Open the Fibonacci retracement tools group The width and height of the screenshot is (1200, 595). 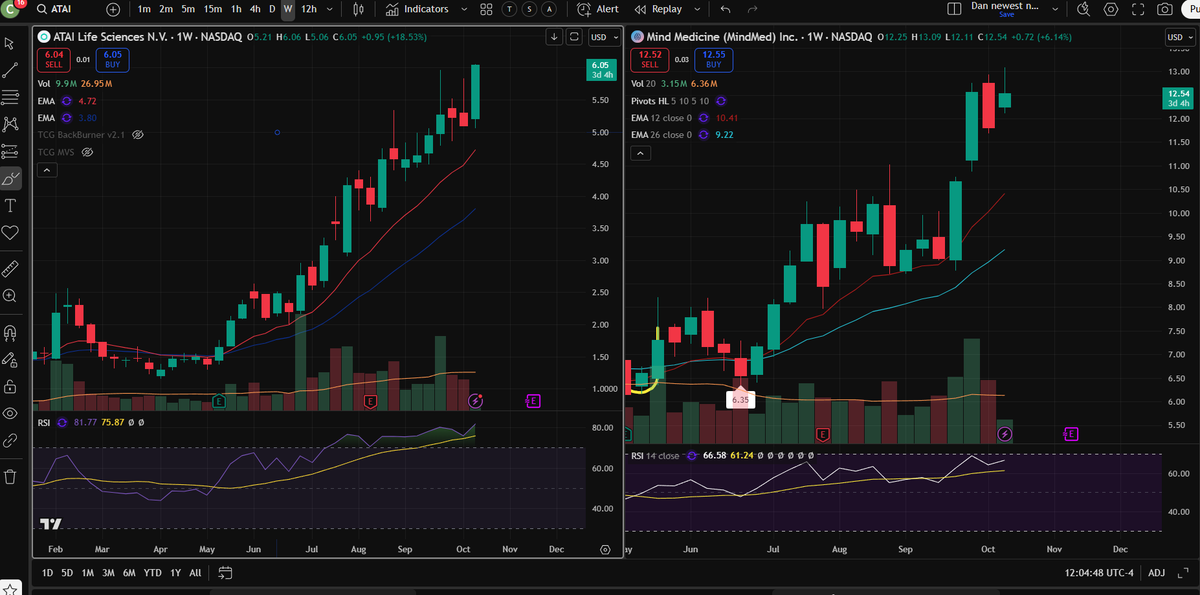point(10,97)
